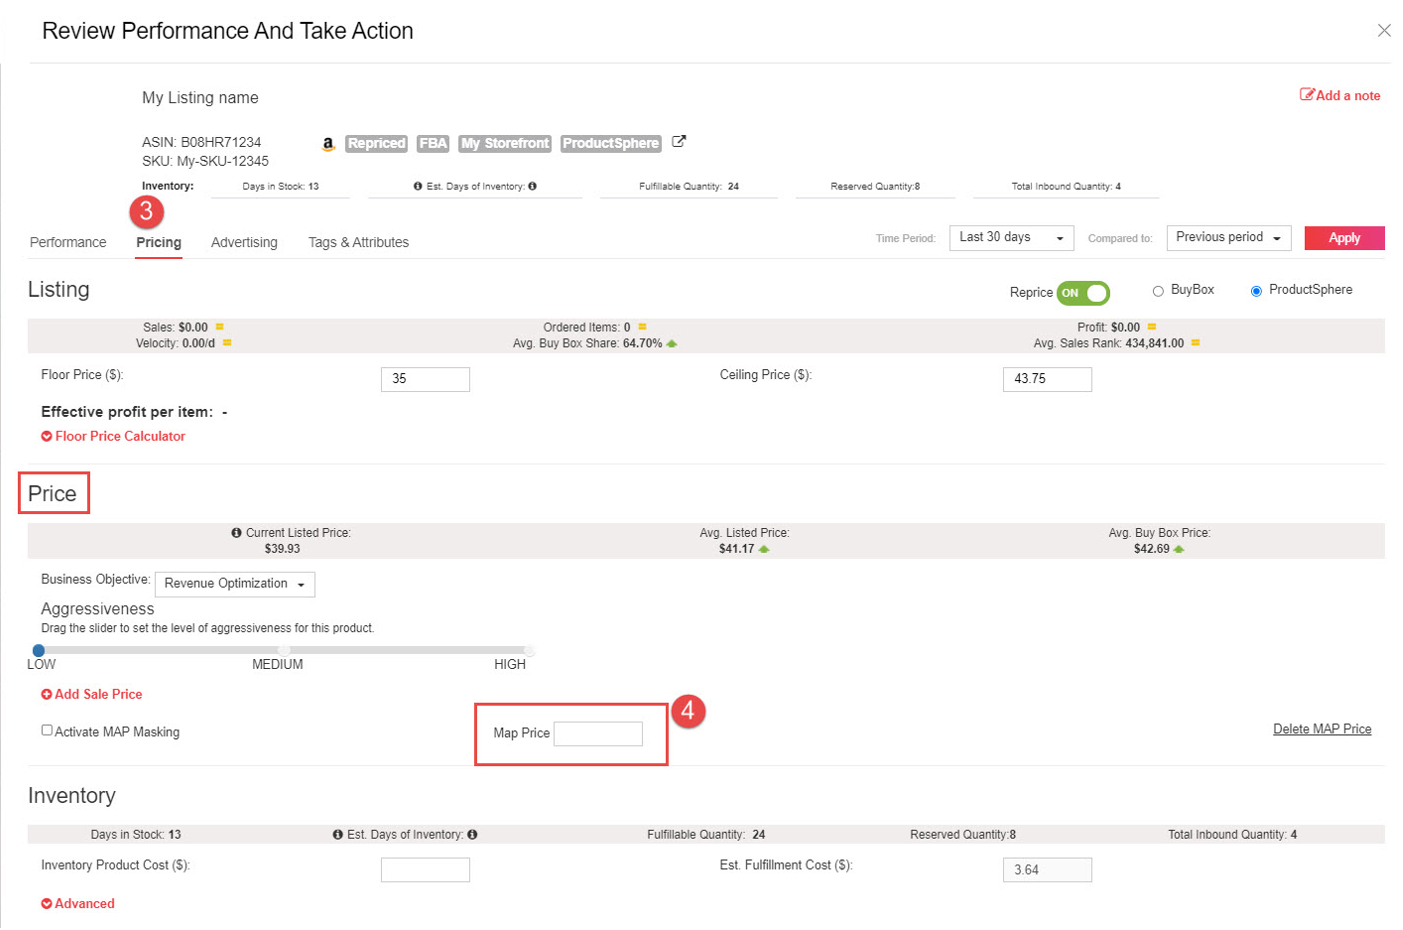Click the Add a note pencil icon
The height and width of the screenshot is (930, 1403).
coord(1307,95)
